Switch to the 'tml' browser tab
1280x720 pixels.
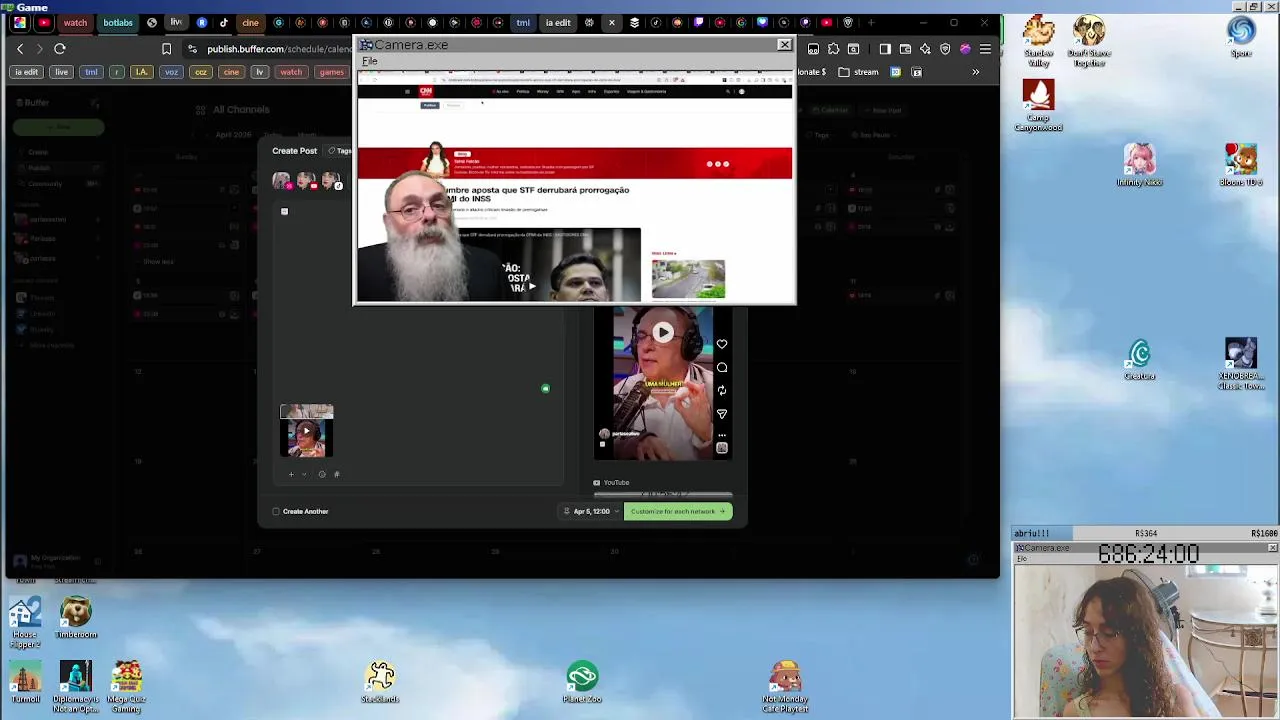click(x=523, y=22)
